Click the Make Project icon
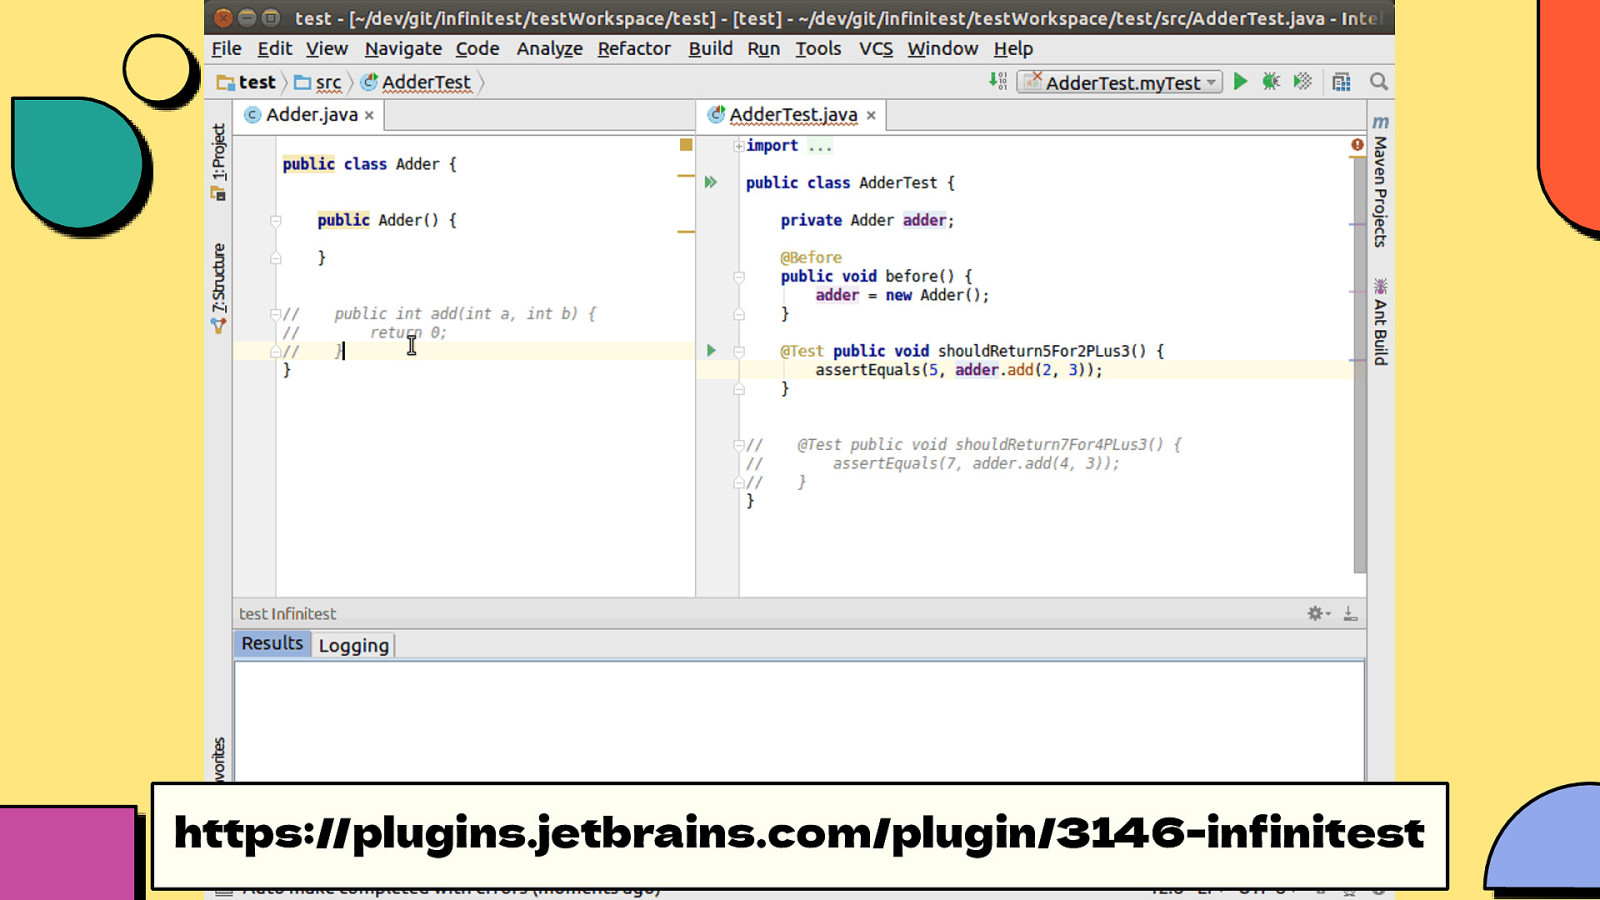 pos(997,81)
